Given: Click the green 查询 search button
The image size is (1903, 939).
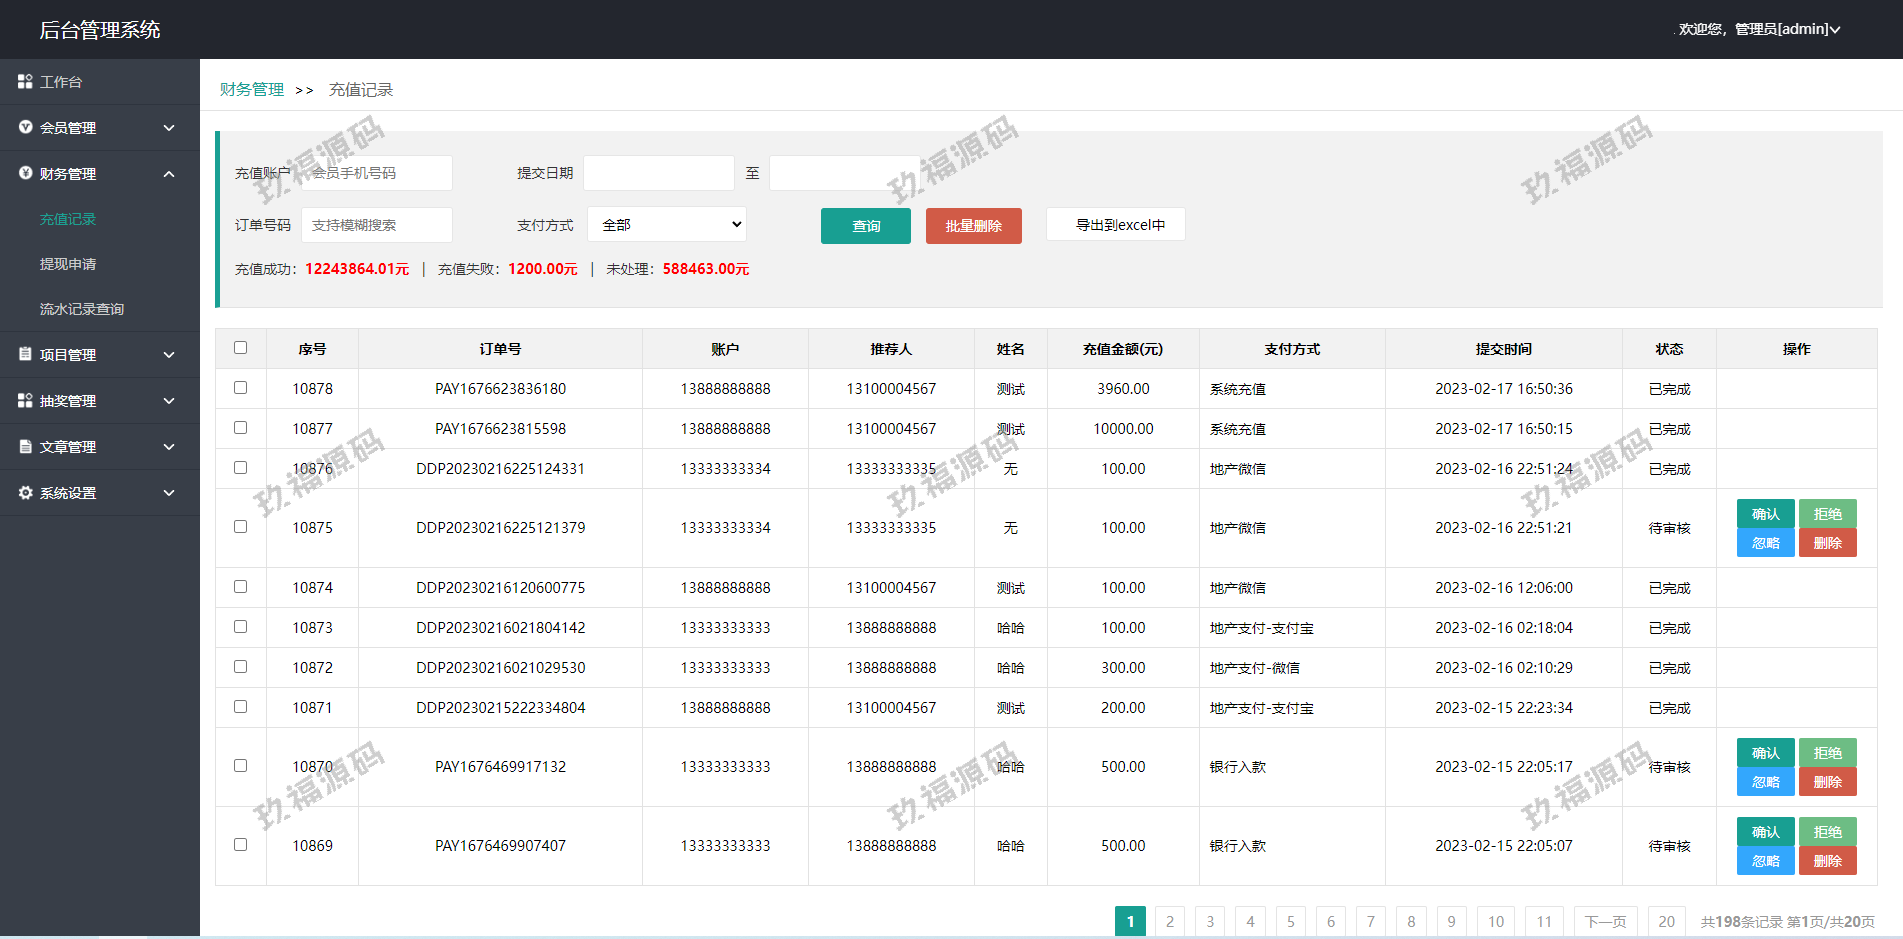Looking at the screenshot, I should tap(865, 226).
